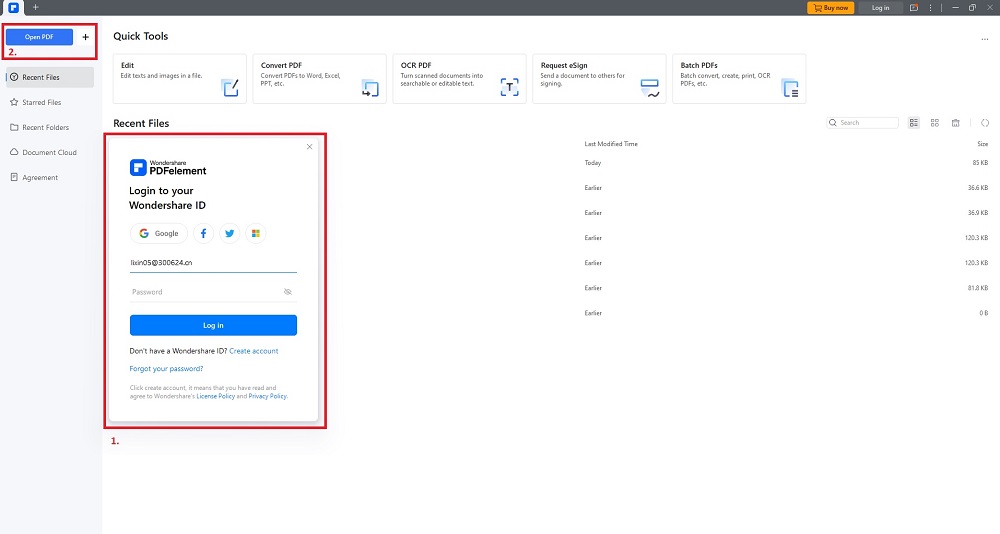Sign in with Twitter icon
The image size is (1000, 534).
230,234
